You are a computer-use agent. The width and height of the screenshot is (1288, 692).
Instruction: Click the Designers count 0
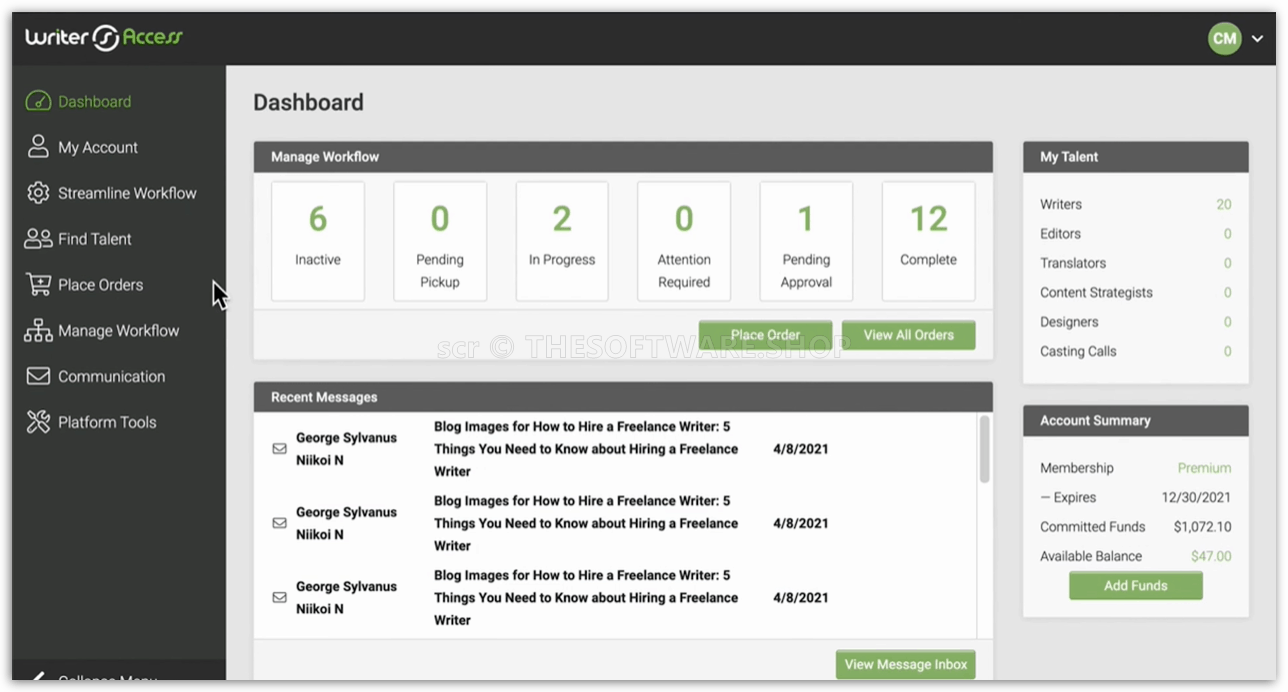point(1228,322)
